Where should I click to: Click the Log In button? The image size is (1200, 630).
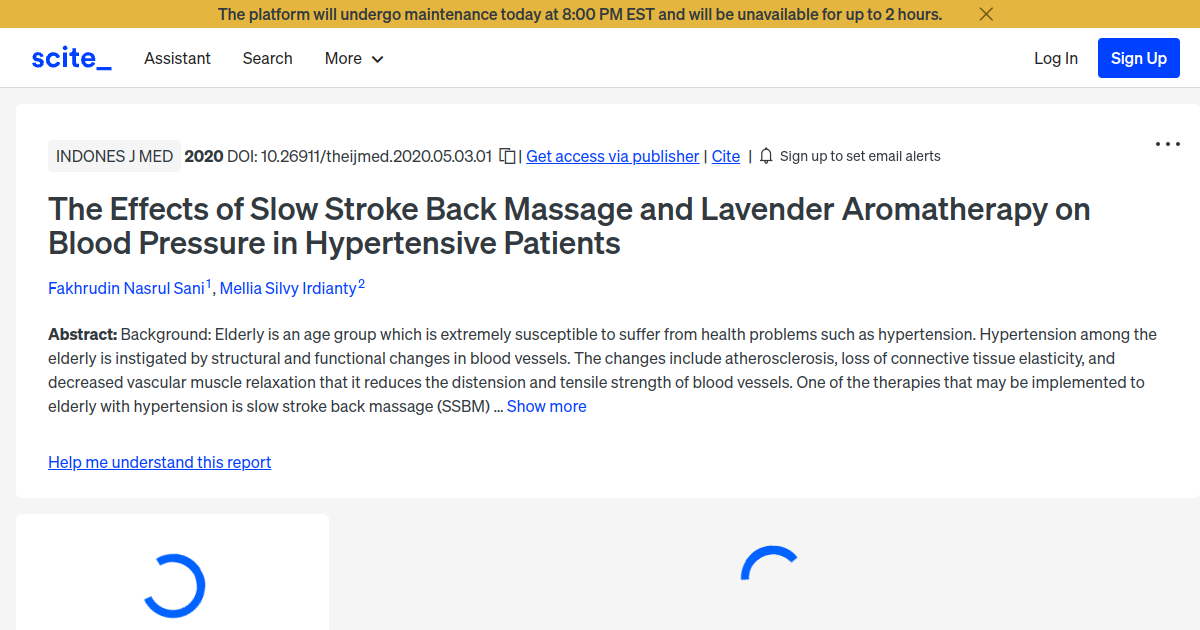(x=1056, y=58)
